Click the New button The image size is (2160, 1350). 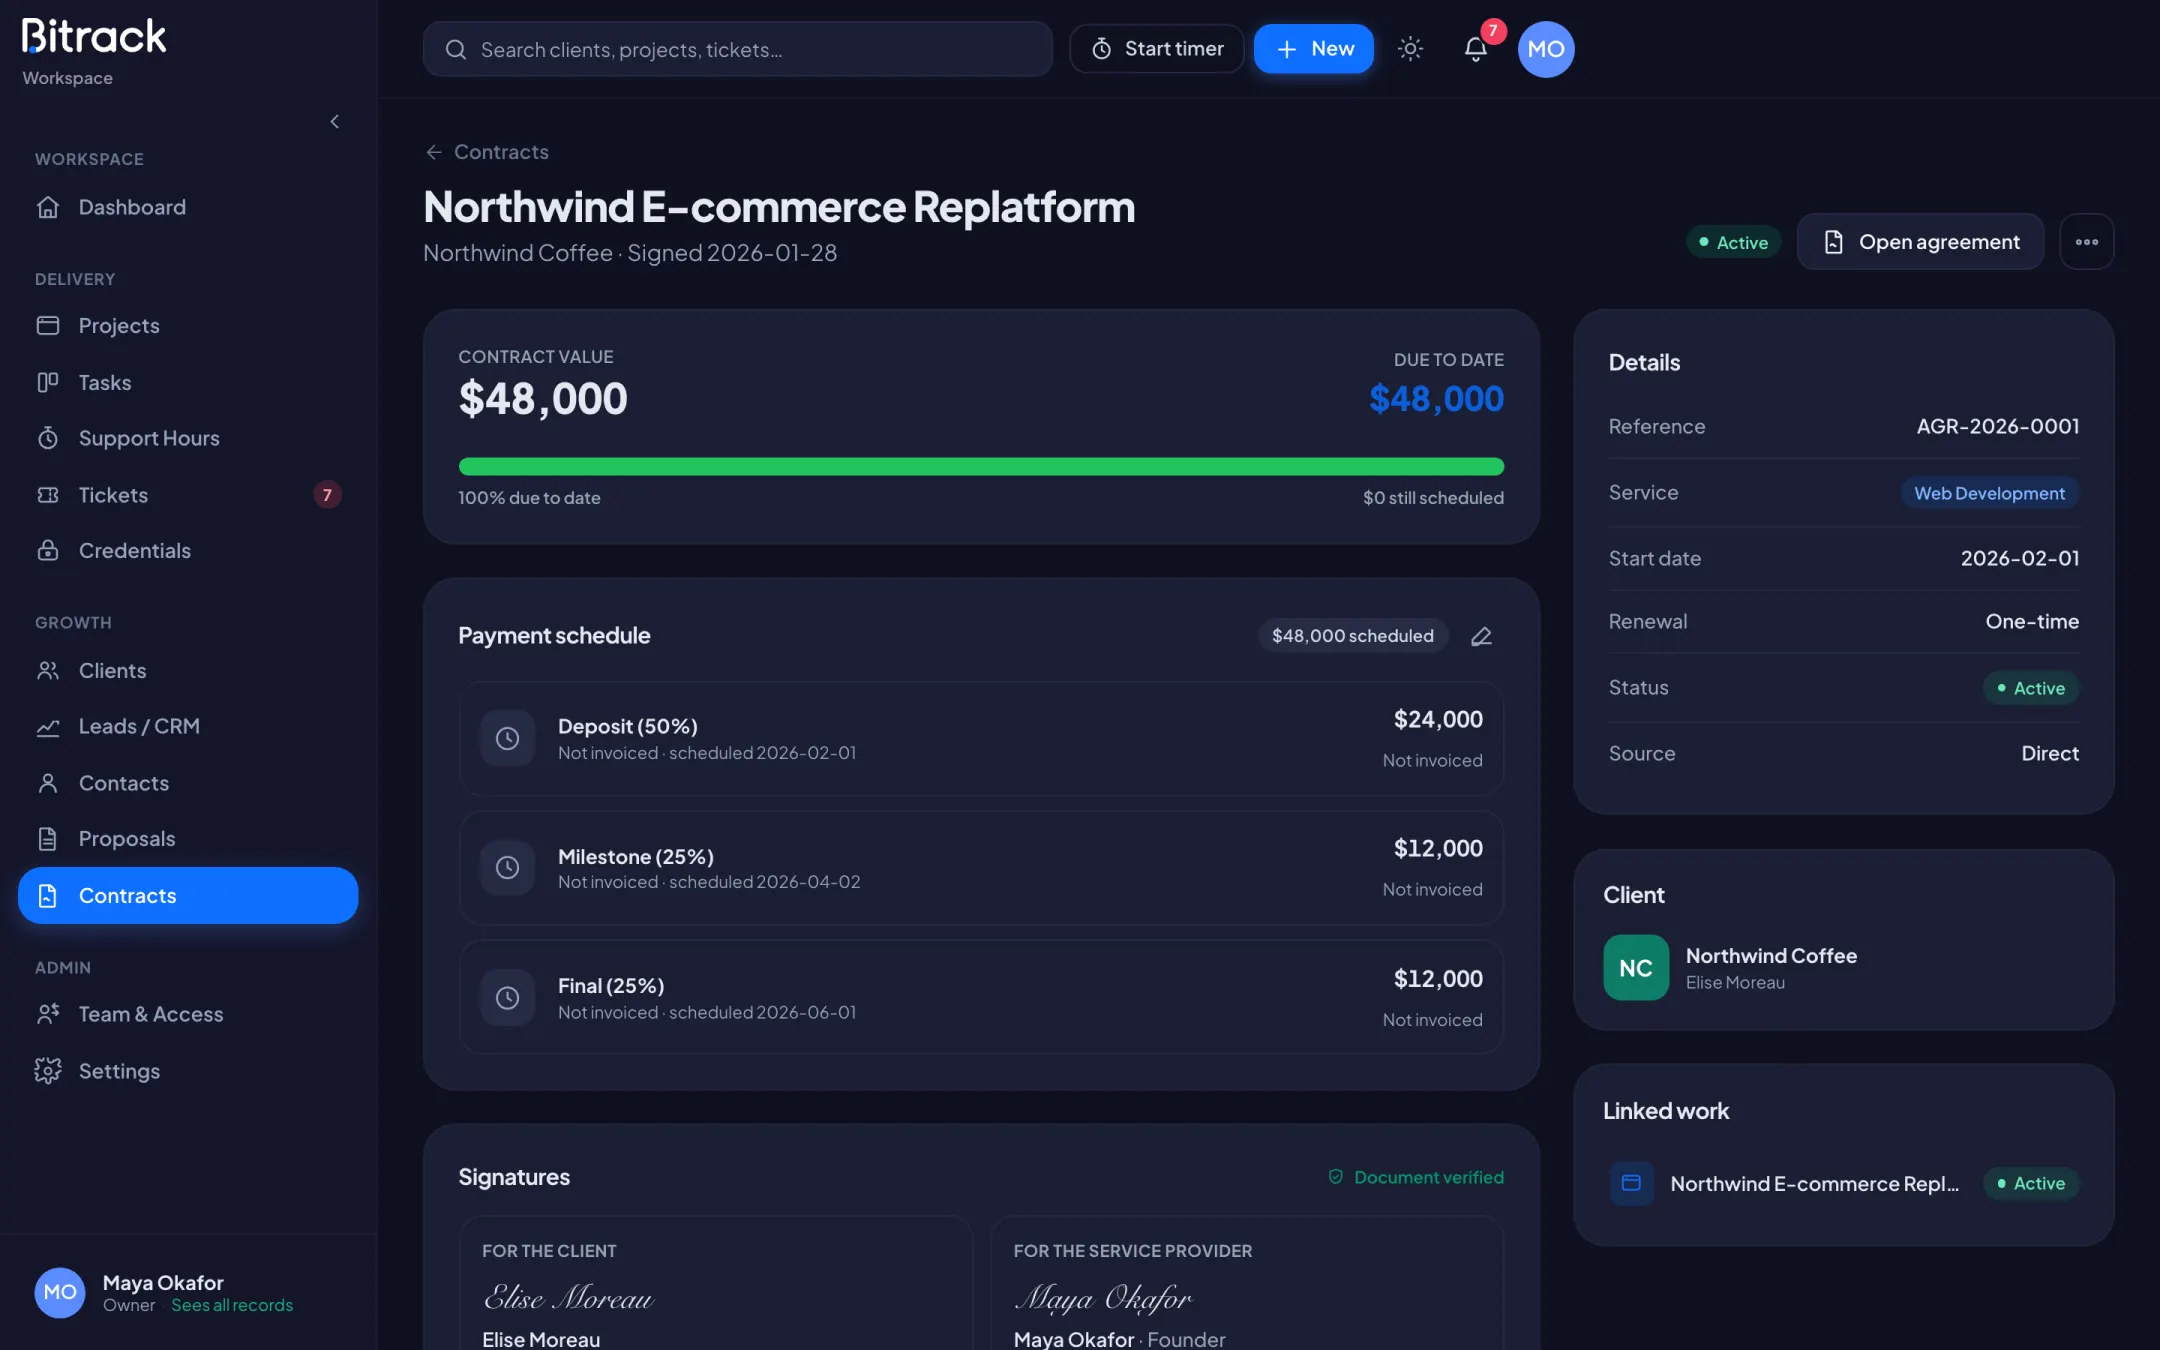(x=1314, y=49)
